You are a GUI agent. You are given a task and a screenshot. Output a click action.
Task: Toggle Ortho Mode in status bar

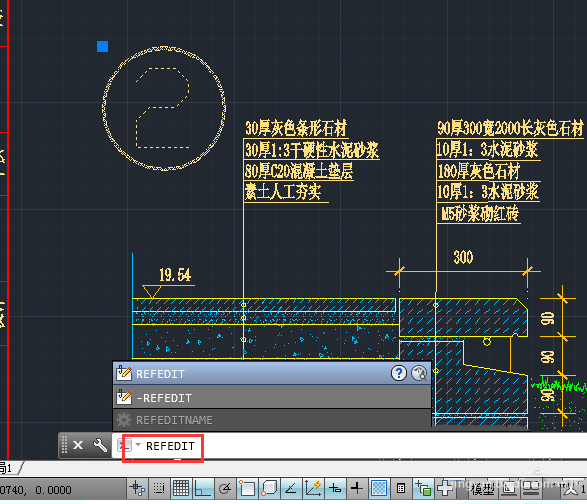click(x=203, y=488)
